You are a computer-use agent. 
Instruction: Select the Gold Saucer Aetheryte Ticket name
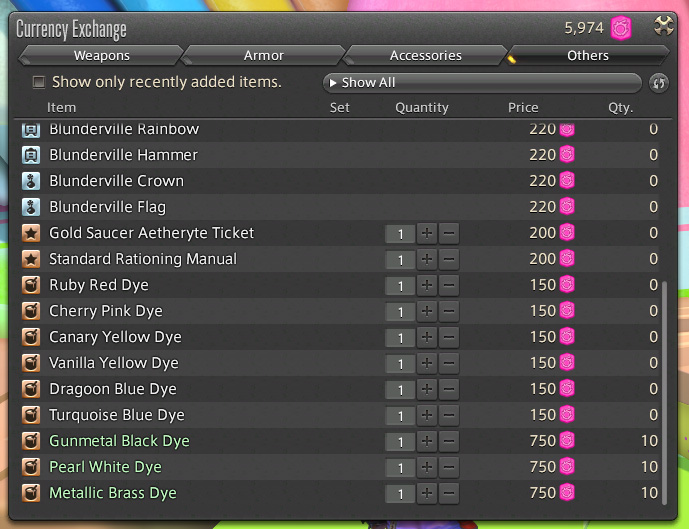[x=152, y=233]
